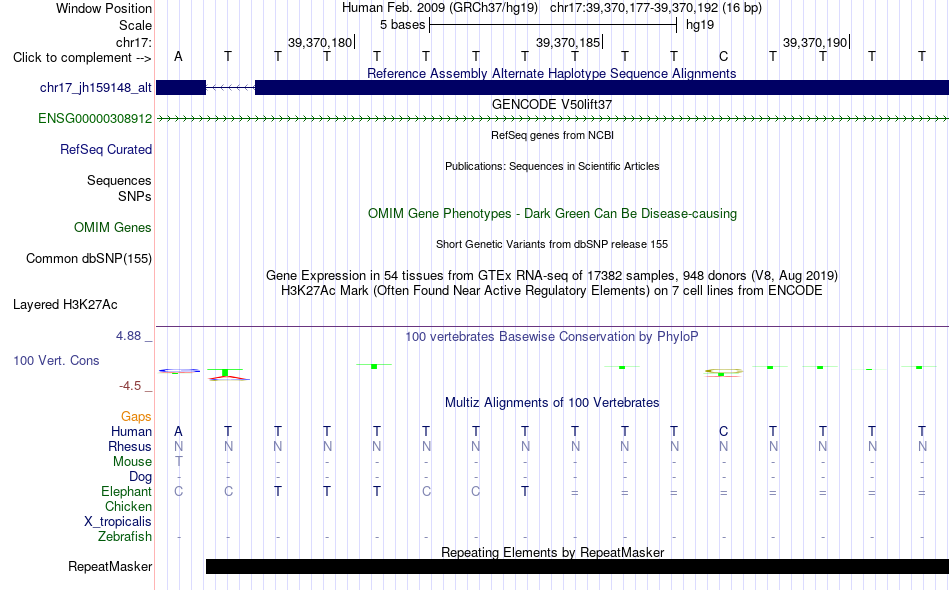Click 'Repeating Elements by RepeatMasker' title
The image size is (950, 590).
(552, 552)
